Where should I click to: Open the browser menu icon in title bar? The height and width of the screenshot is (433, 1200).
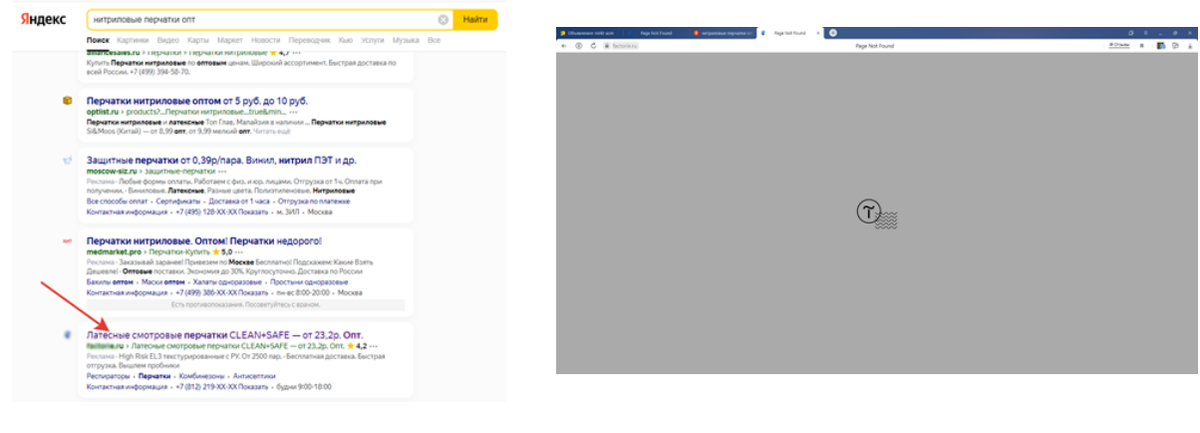[x=1146, y=33]
